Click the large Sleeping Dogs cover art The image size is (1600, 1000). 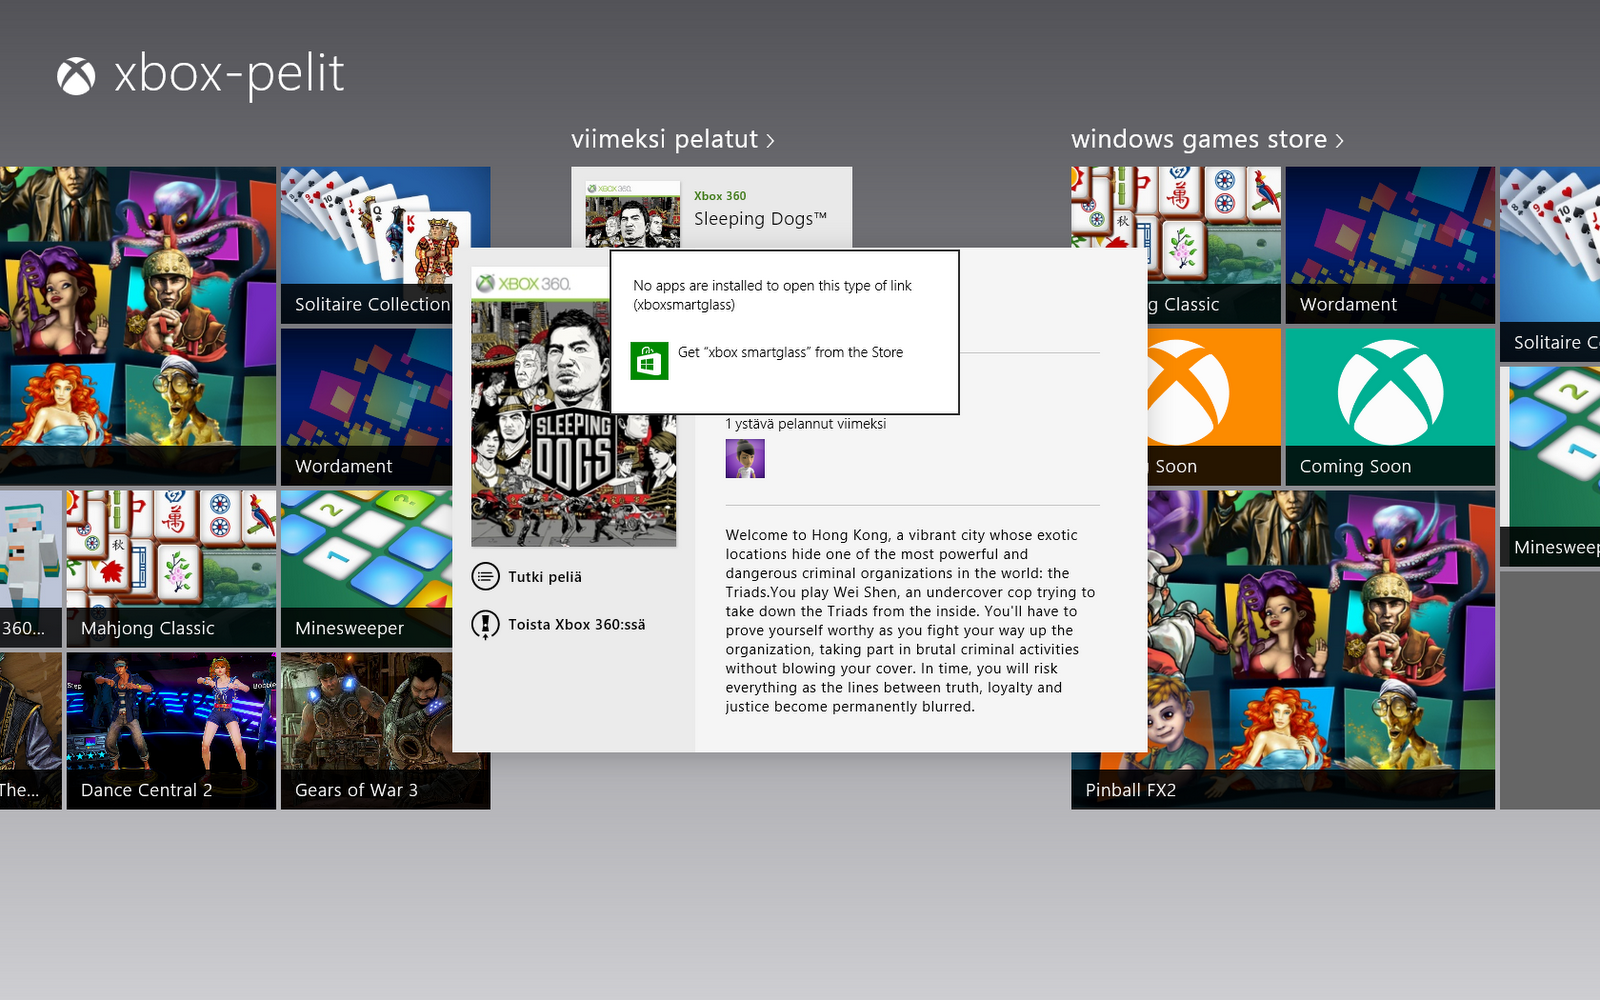click(574, 407)
